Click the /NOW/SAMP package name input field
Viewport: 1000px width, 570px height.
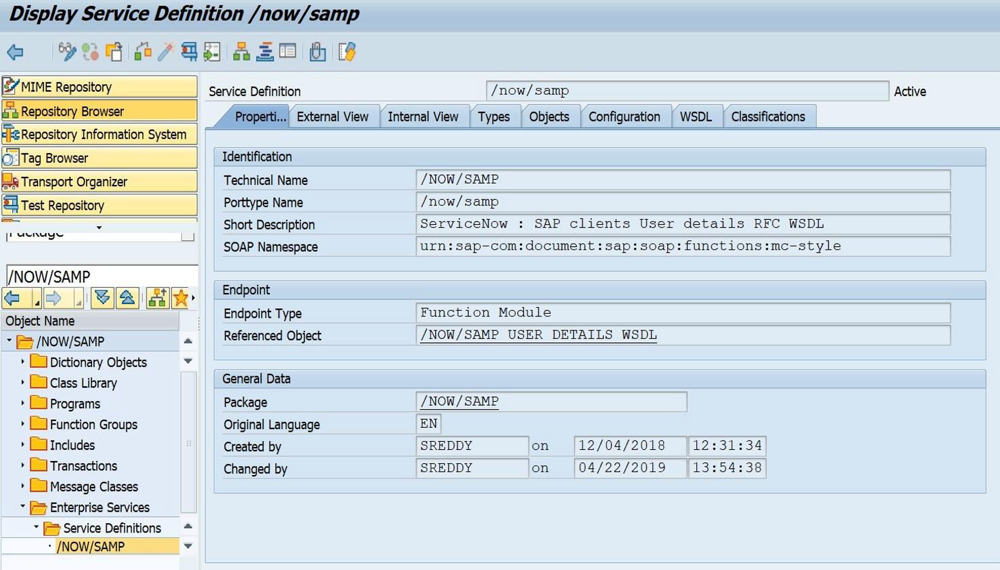coord(101,276)
